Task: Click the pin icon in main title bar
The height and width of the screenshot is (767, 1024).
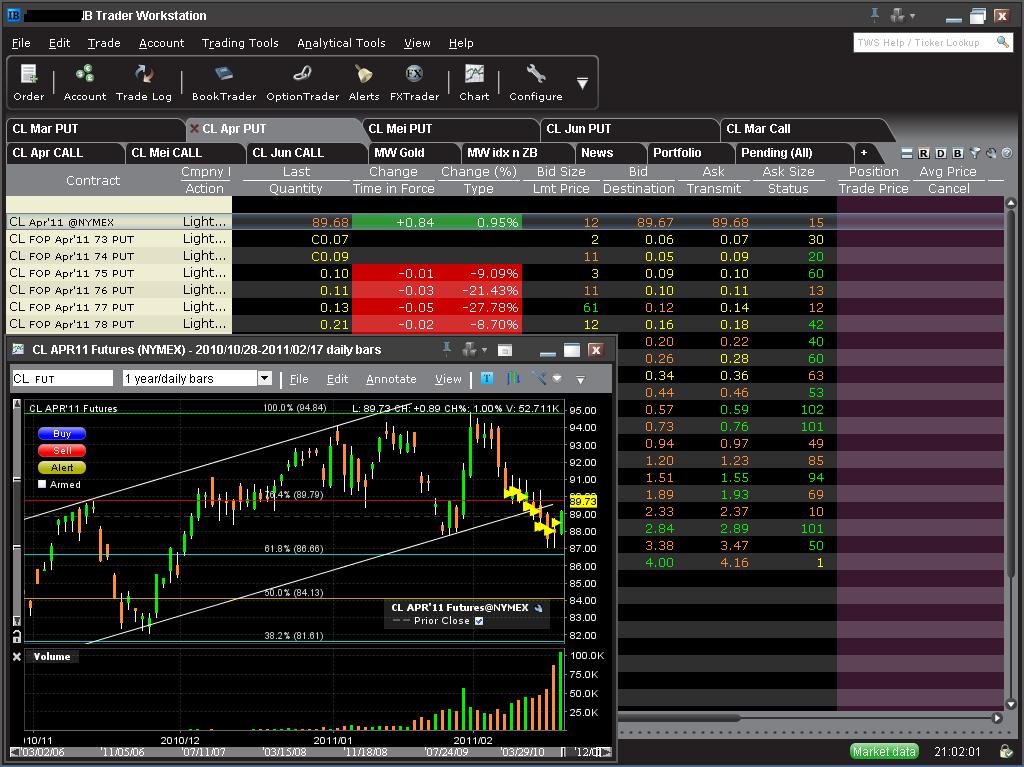Action: (x=875, y=14)
